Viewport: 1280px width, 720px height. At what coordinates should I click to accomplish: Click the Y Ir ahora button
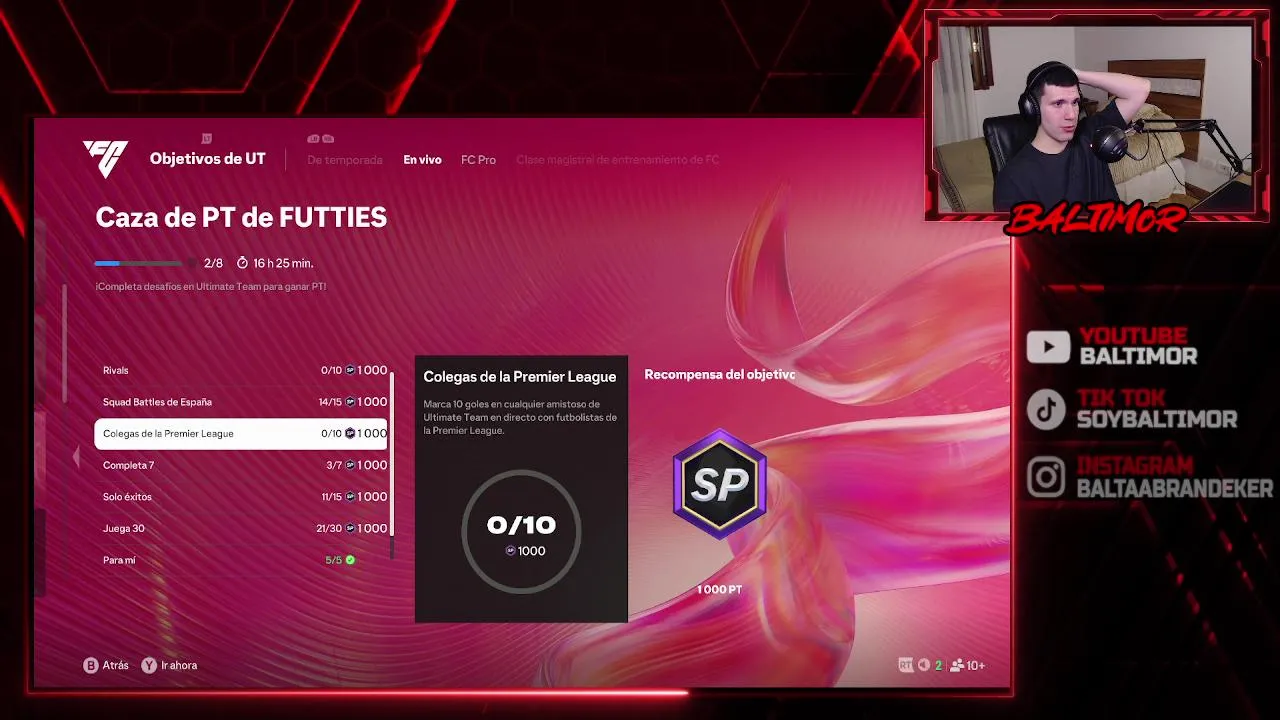click(x=169, y=665)
